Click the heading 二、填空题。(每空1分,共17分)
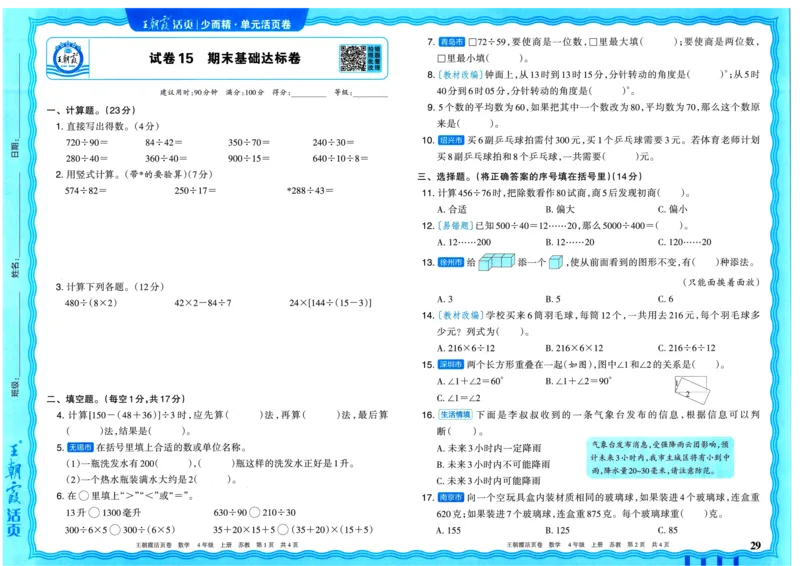800x566 pixels. click(116, 399)
